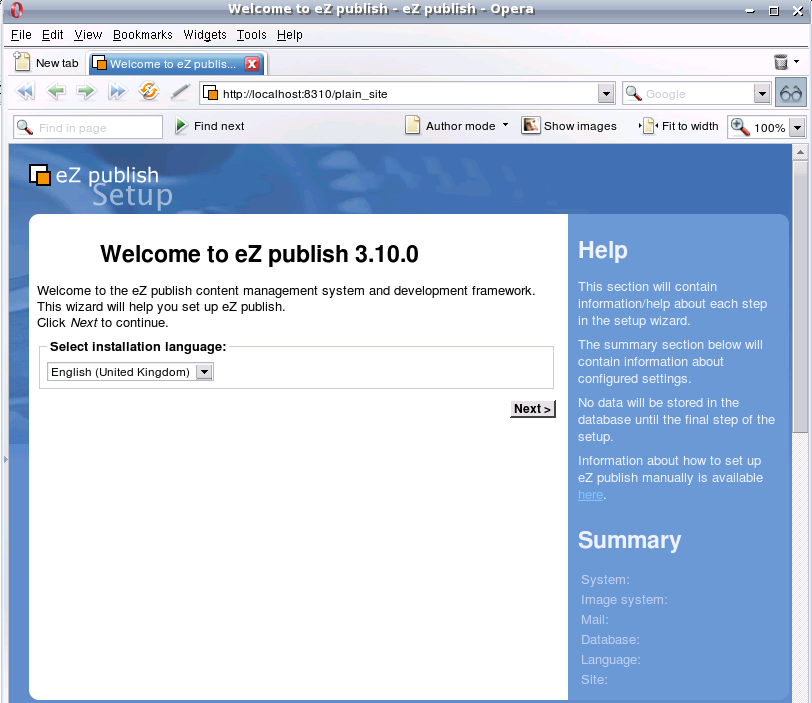Reload the page with the Reload icon
Viewport: 812px width, 703px height.
point(149,91)
